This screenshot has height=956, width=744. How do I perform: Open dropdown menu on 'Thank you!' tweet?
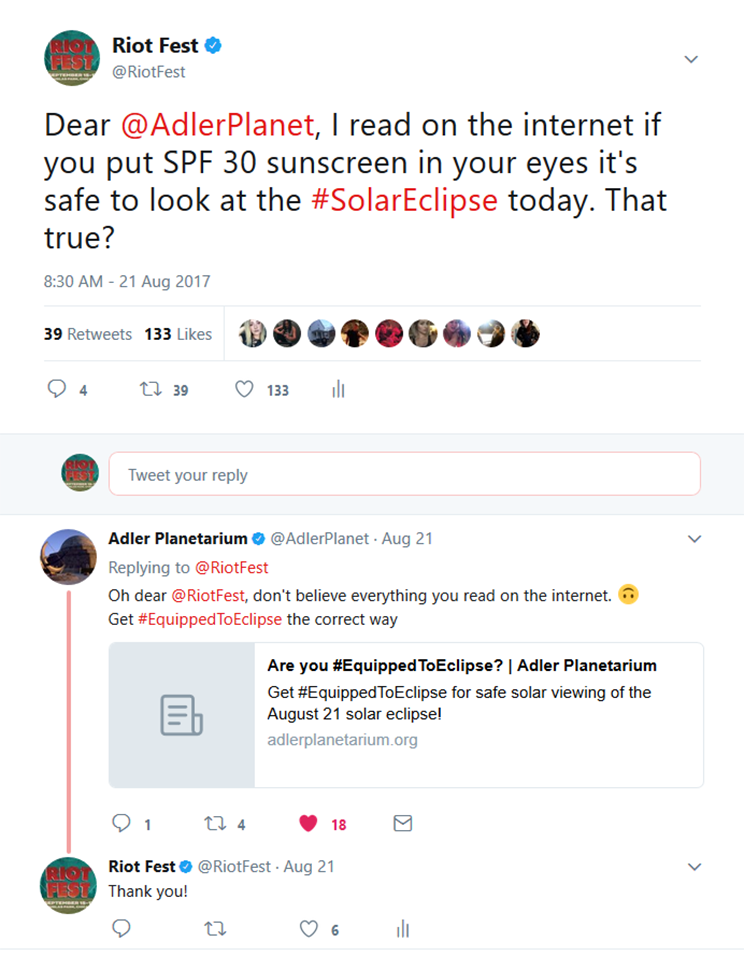click(695, 867)
